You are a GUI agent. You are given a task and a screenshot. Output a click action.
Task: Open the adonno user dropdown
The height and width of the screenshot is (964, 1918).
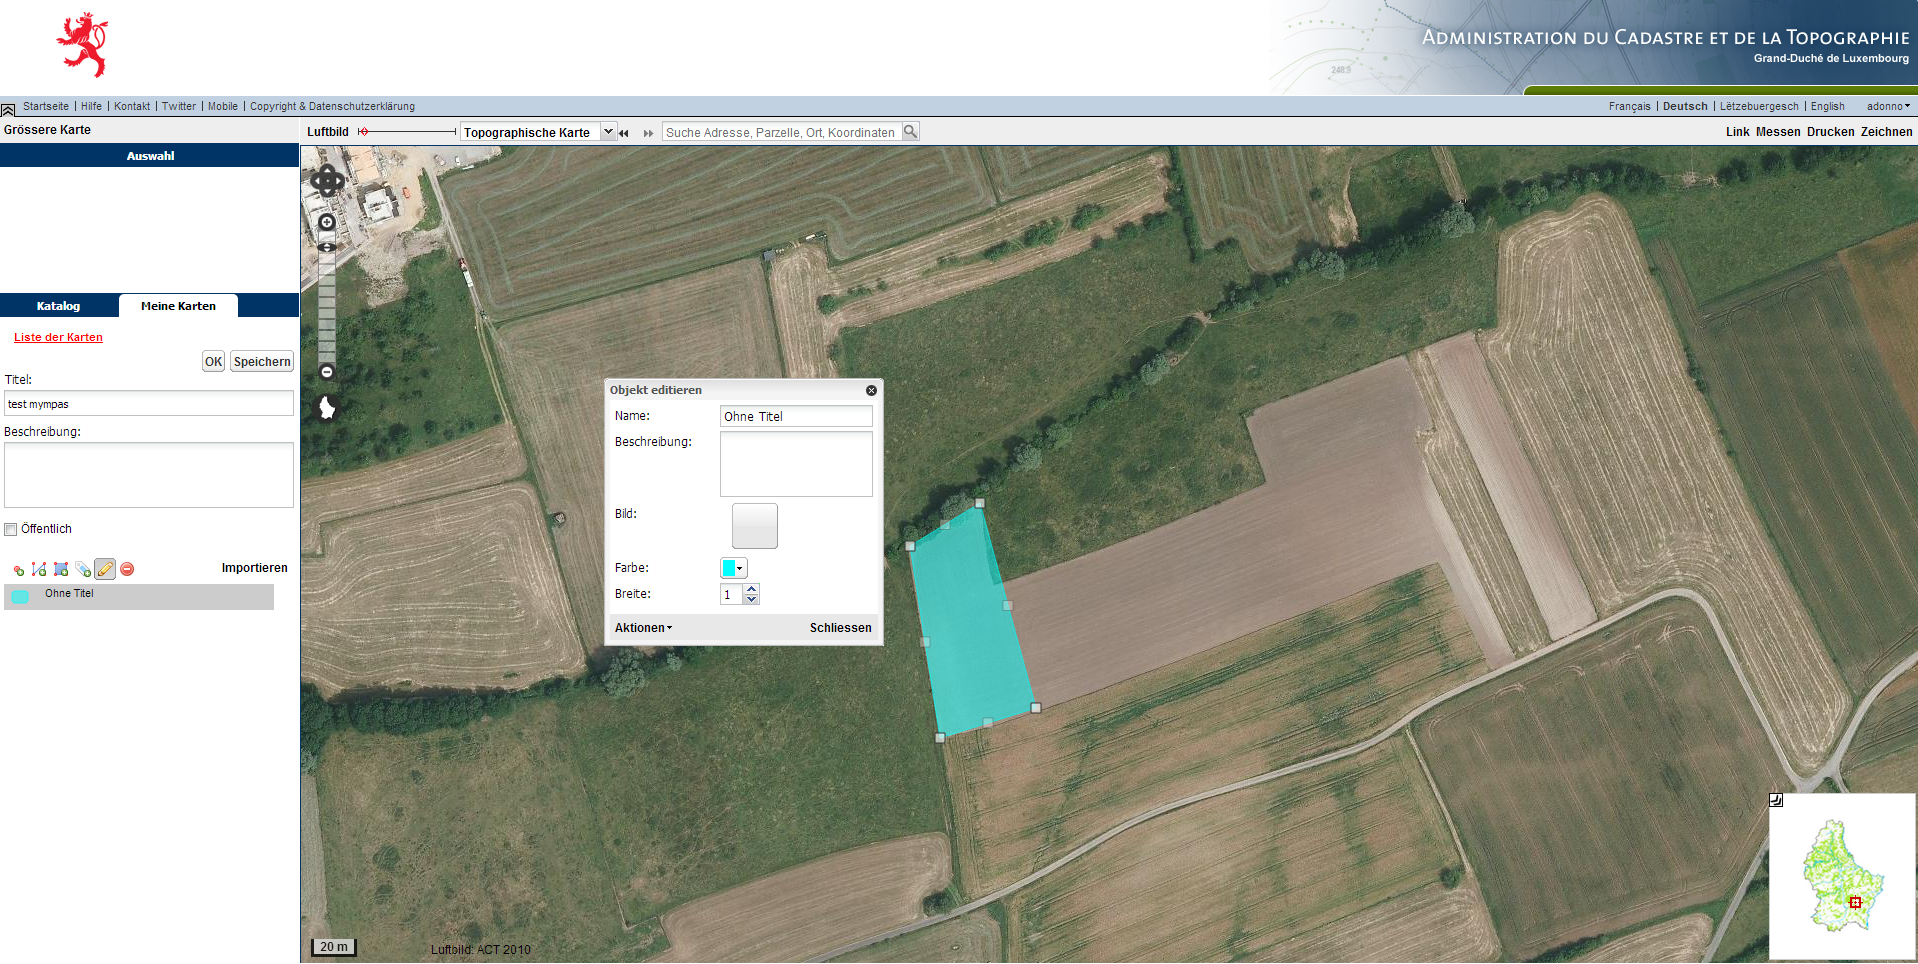pos(1888,106)
